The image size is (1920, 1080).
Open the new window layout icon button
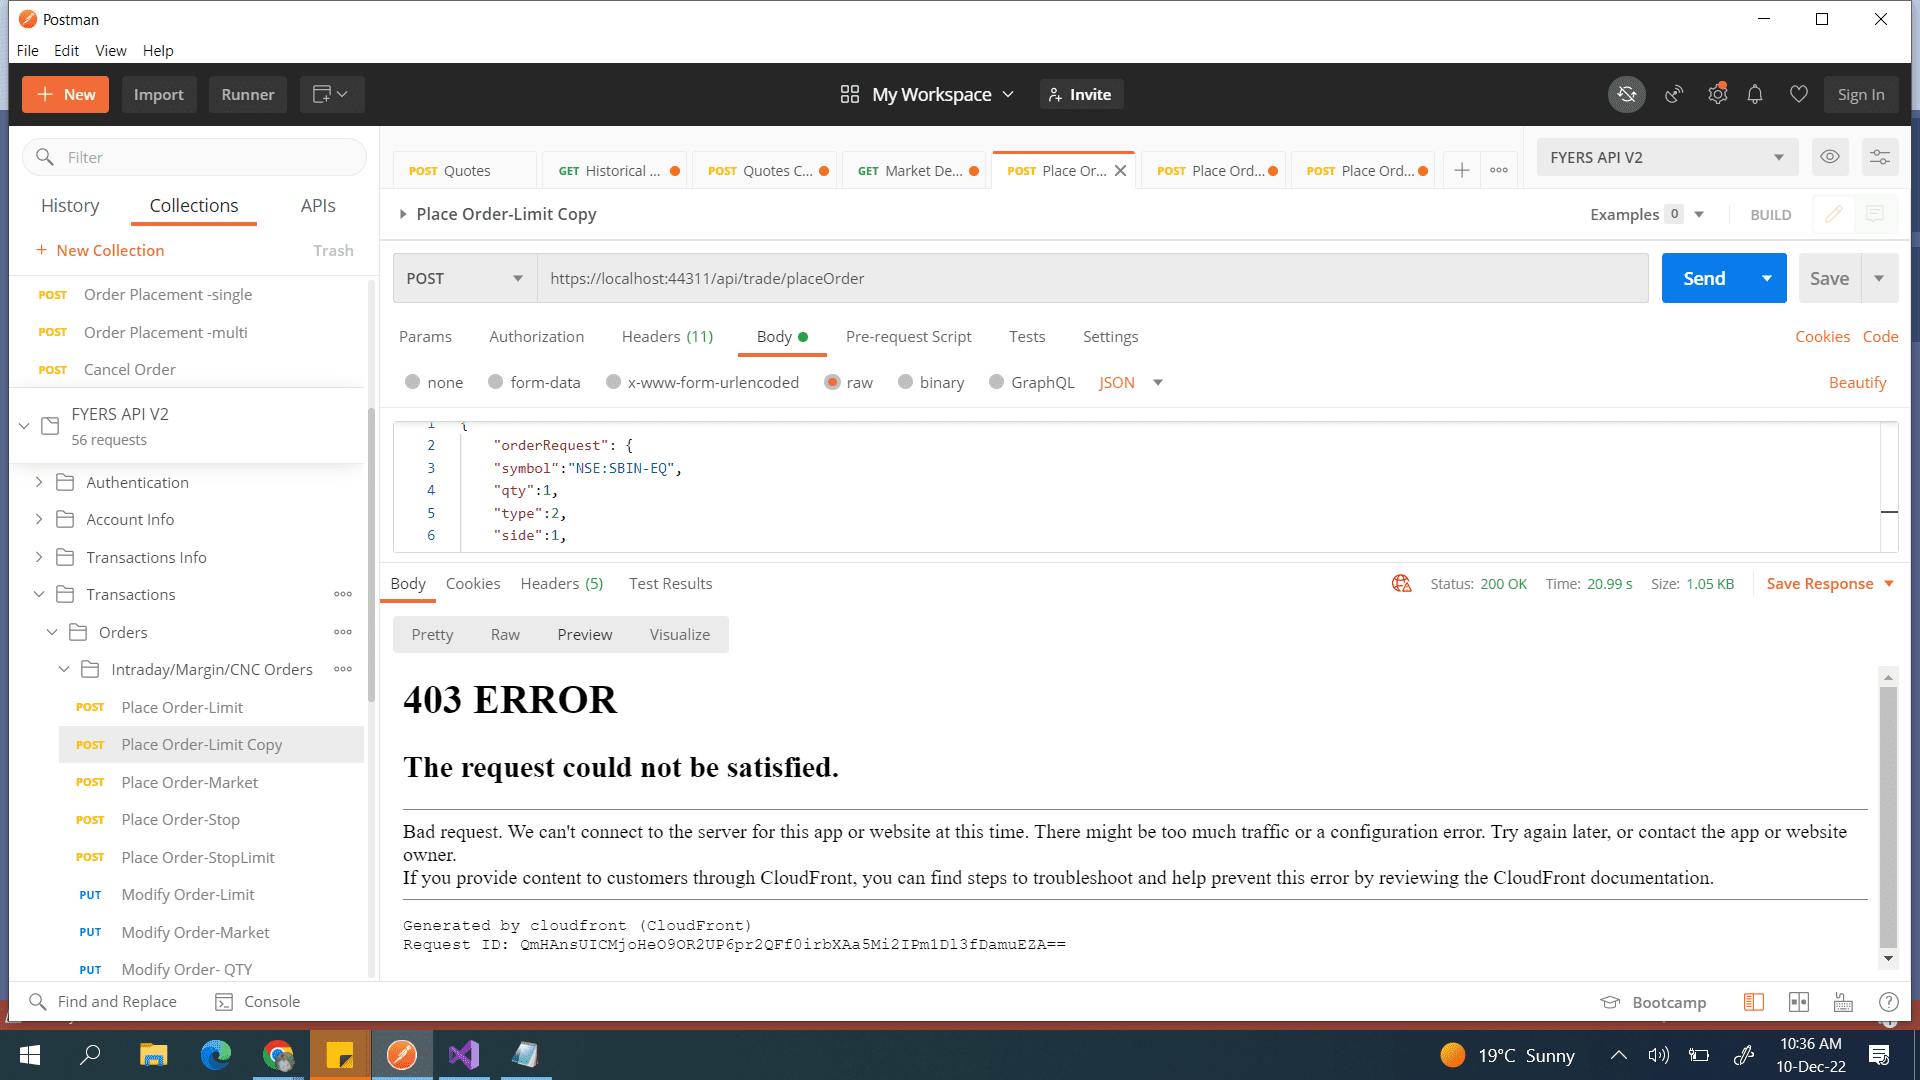click(x=331, y=94)
